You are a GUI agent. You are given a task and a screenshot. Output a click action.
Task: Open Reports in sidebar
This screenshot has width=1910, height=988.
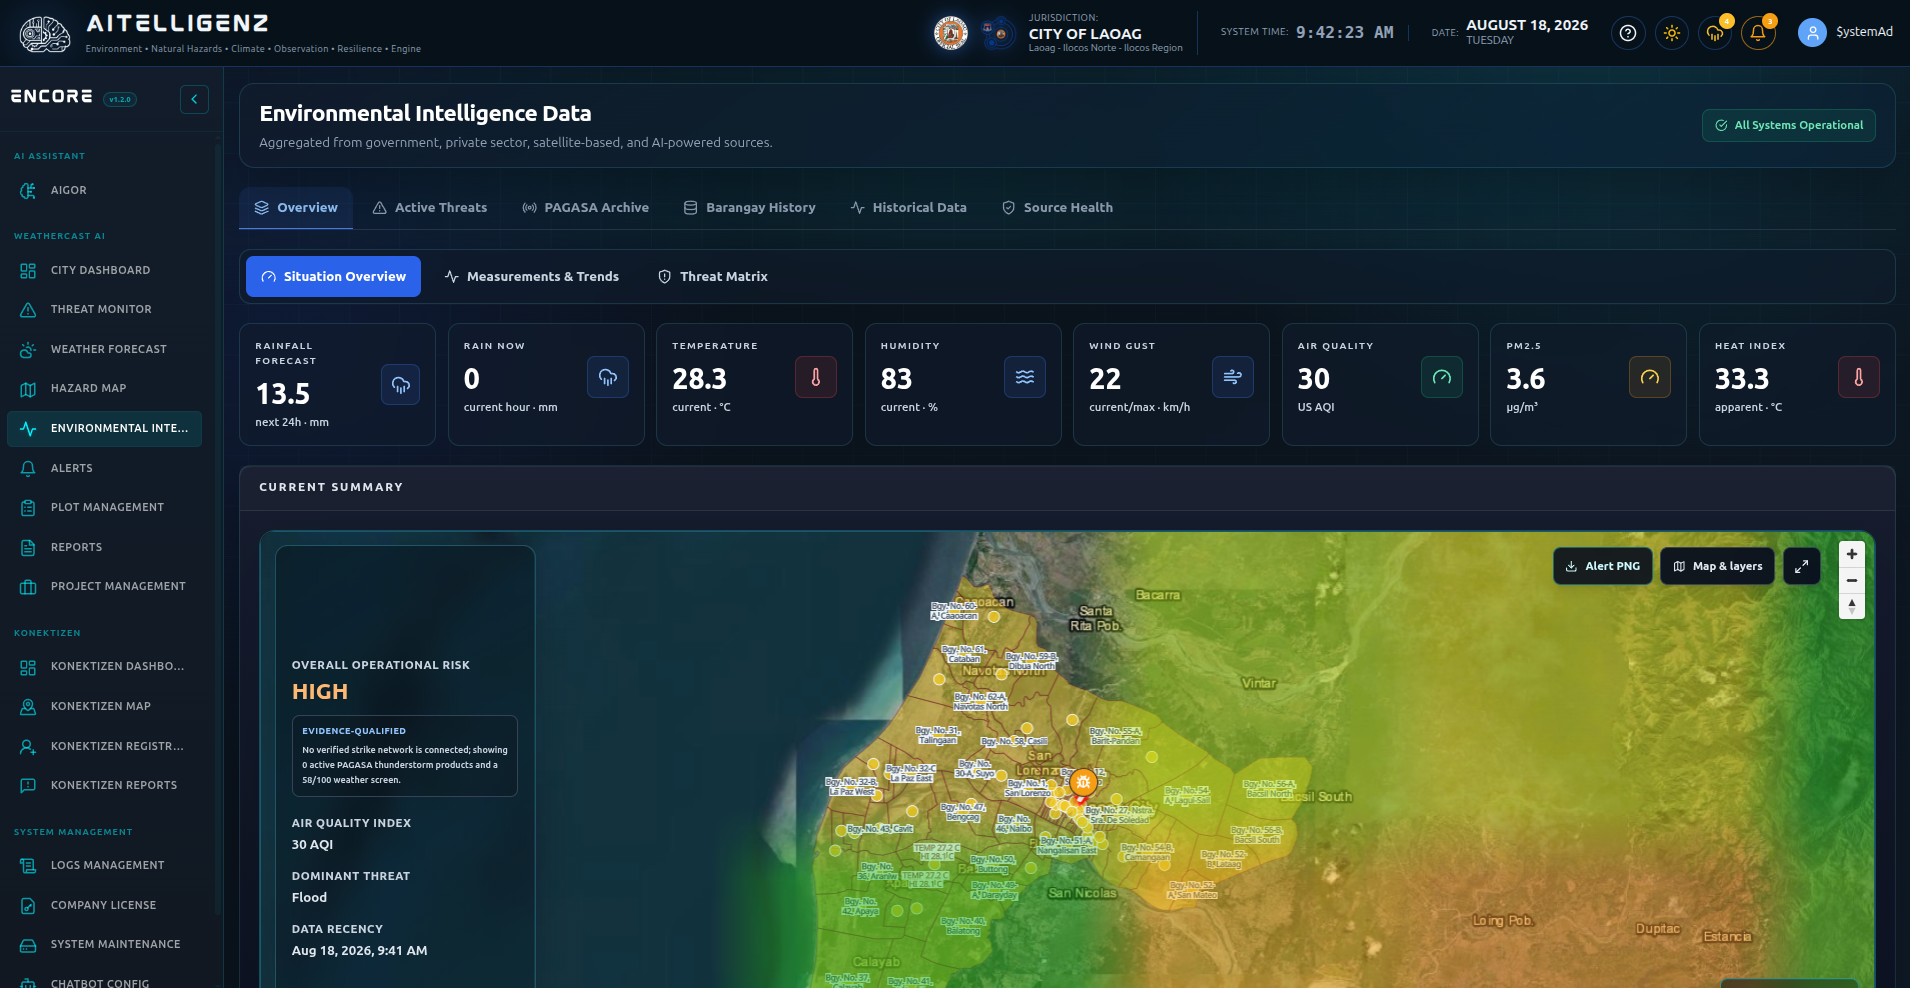pyautogui.click(x=104, y=547)
